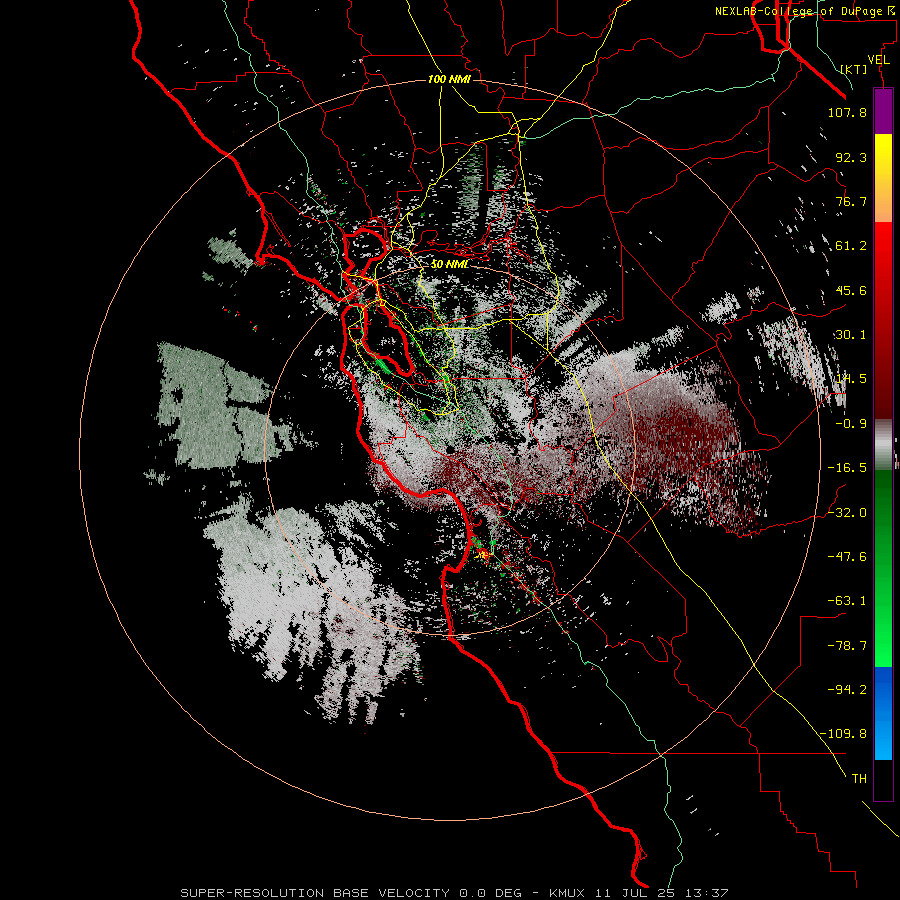
Task: Click the black TH segment of the color bar
Action: point(883,779)
